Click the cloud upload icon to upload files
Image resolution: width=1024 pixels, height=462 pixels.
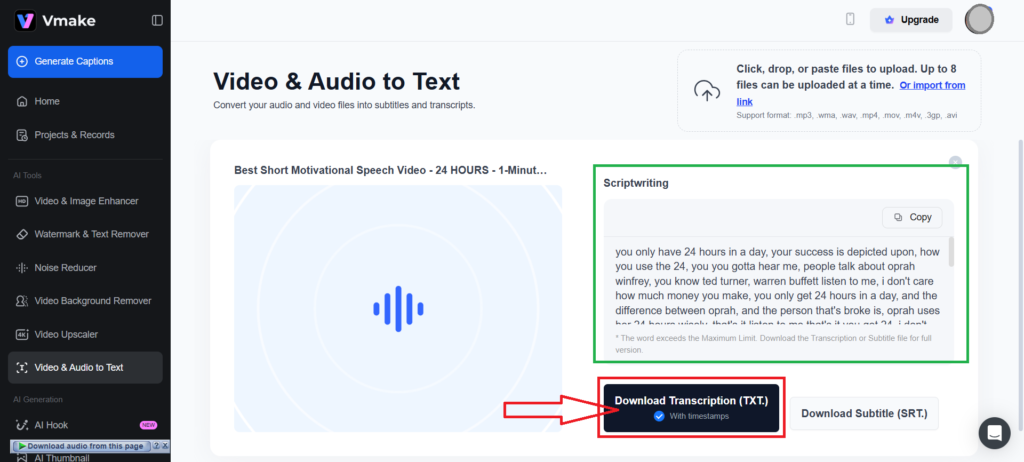707,91
